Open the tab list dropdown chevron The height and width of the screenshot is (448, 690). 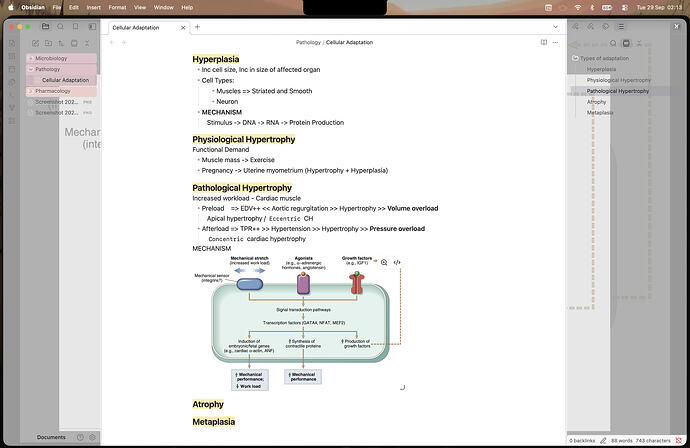555,27
